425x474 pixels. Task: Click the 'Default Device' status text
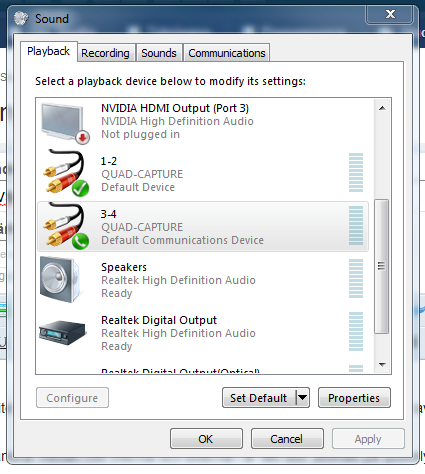tap(138, 187)
